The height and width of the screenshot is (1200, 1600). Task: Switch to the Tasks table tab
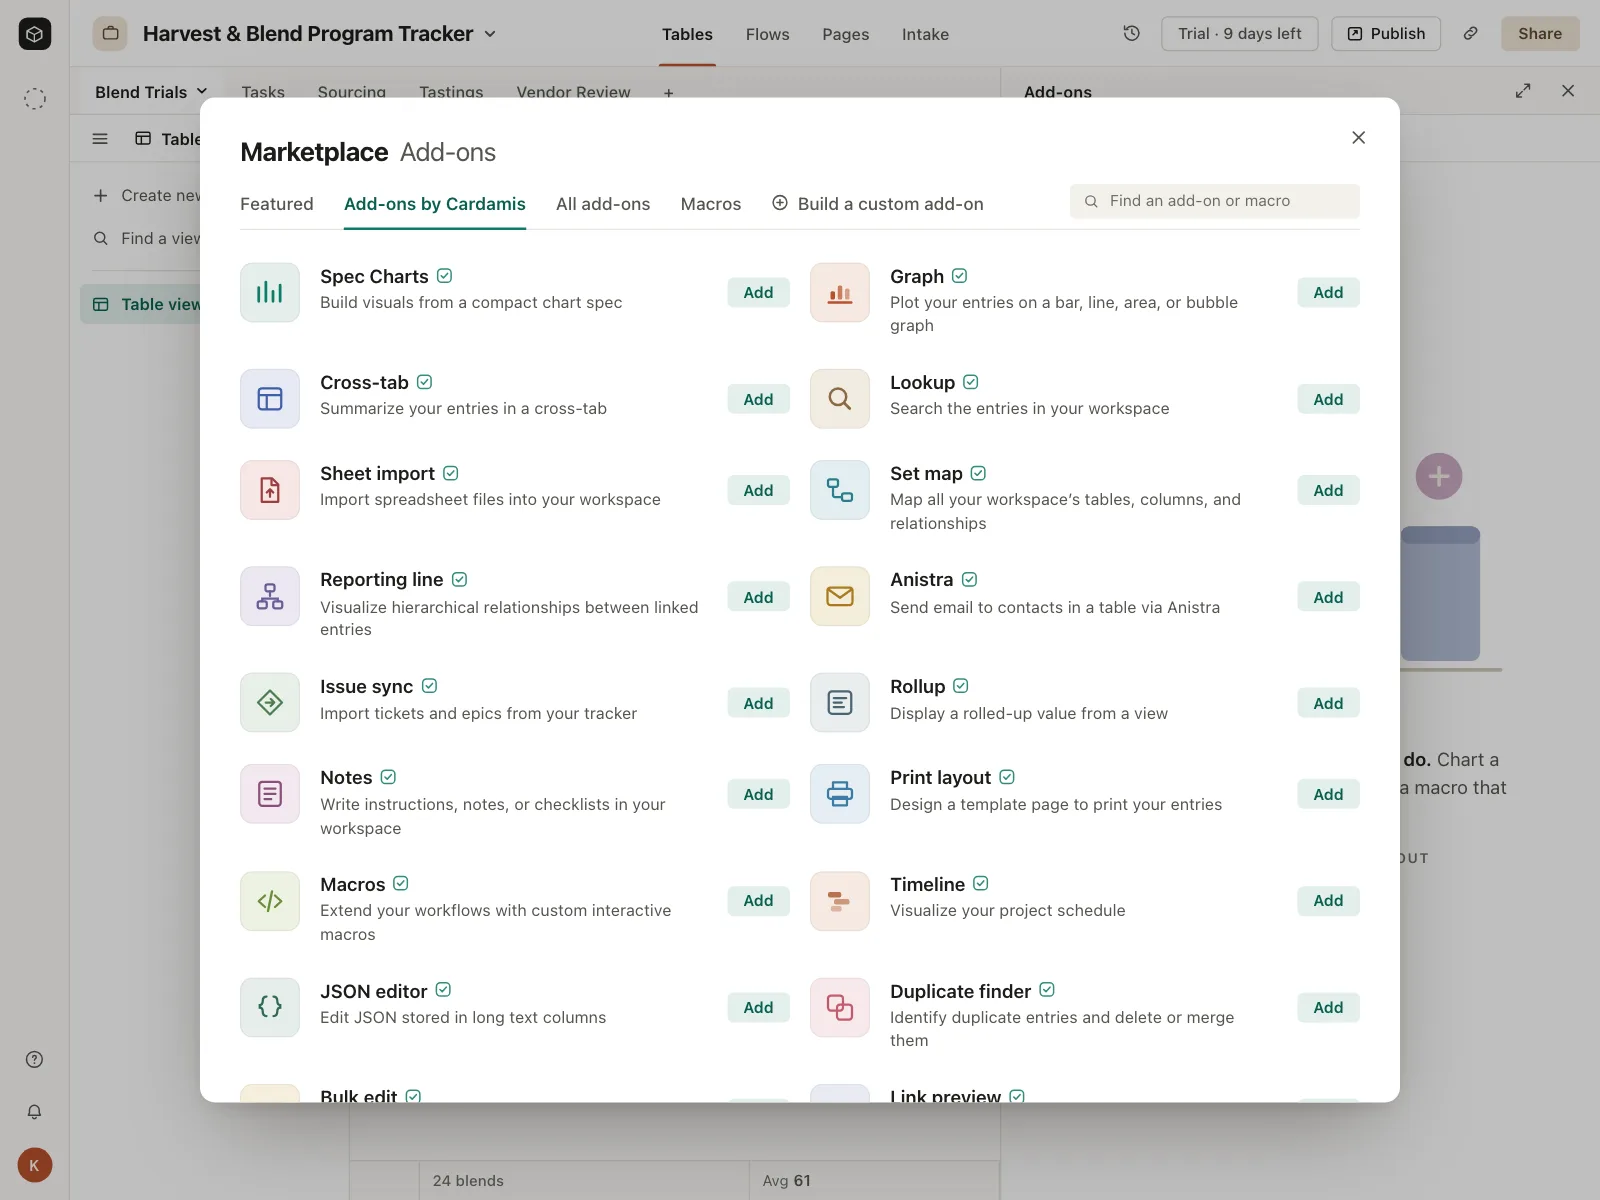263,92
